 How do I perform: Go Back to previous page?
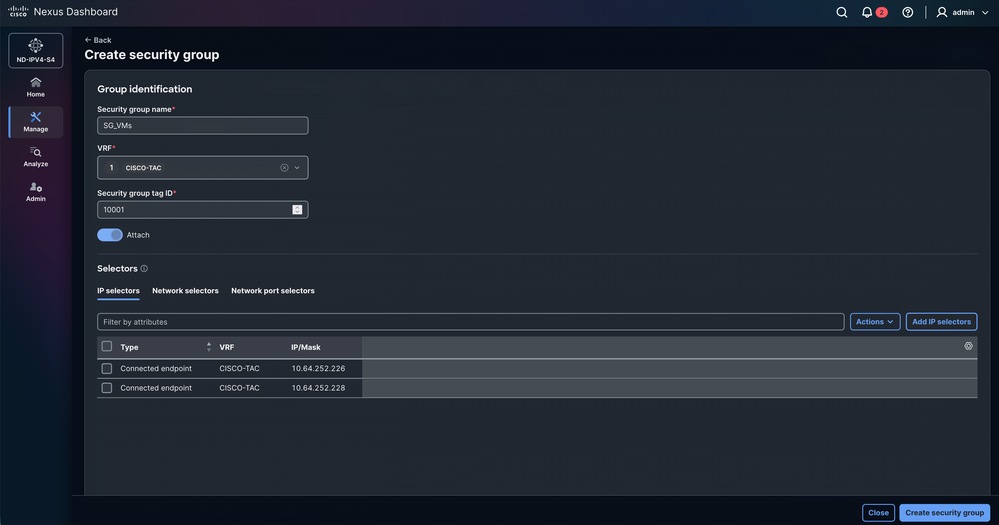point(98,40)
